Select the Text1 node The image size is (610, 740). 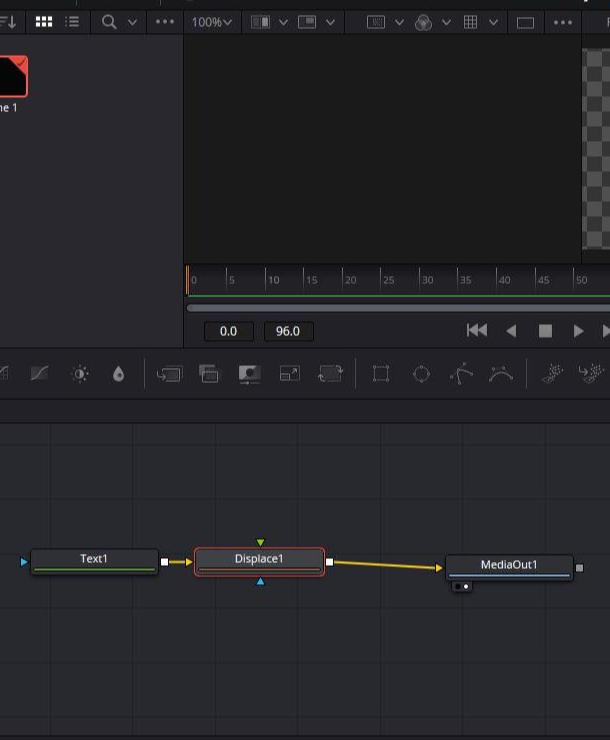pyautogui.click(x=94, y=562)
